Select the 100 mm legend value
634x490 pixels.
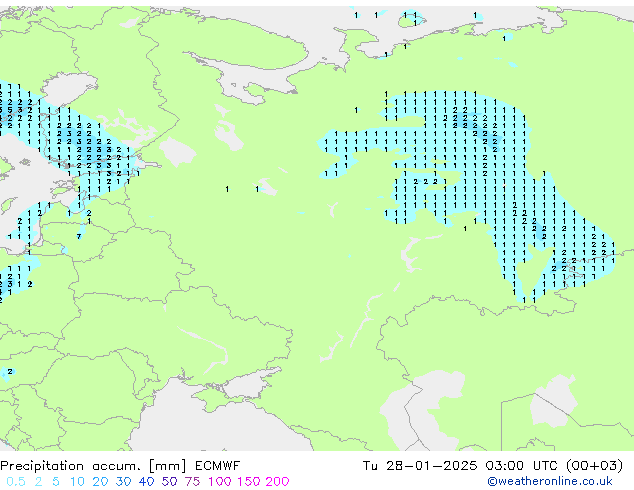218,482
